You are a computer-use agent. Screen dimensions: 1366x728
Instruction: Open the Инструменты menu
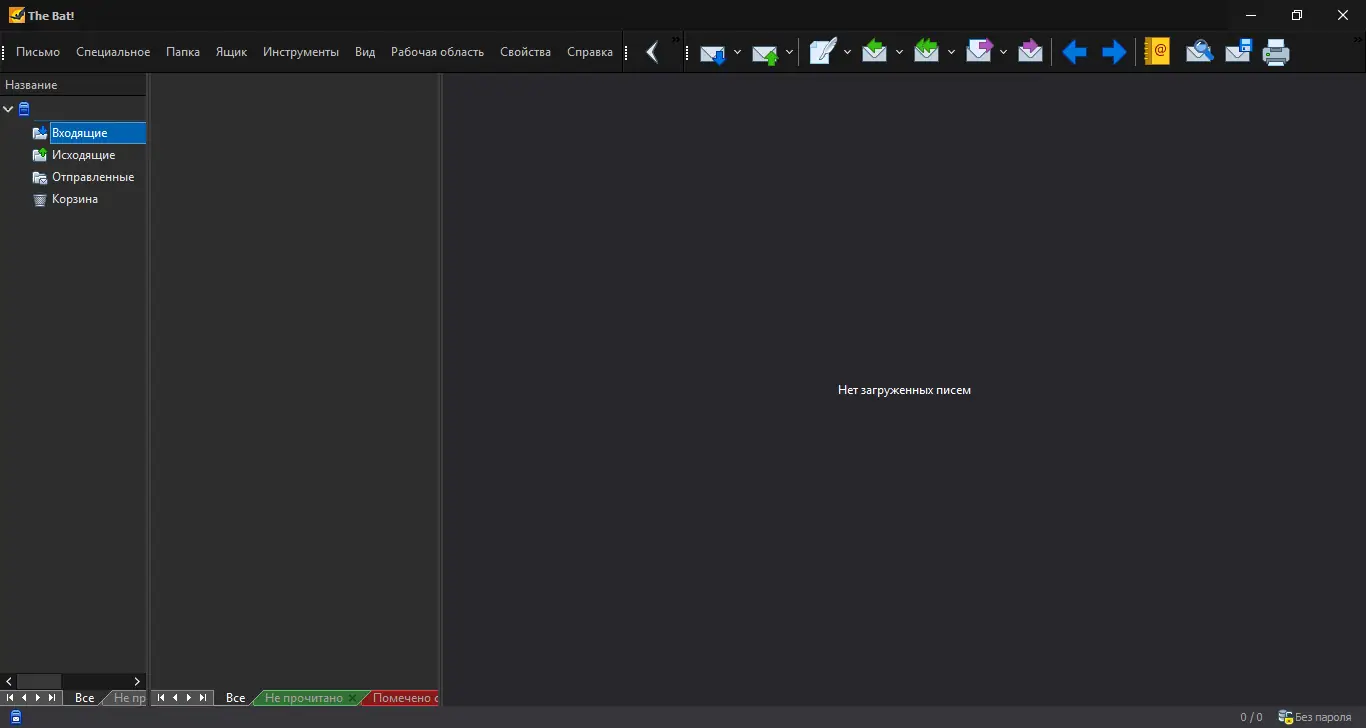[x=301, y=52]
